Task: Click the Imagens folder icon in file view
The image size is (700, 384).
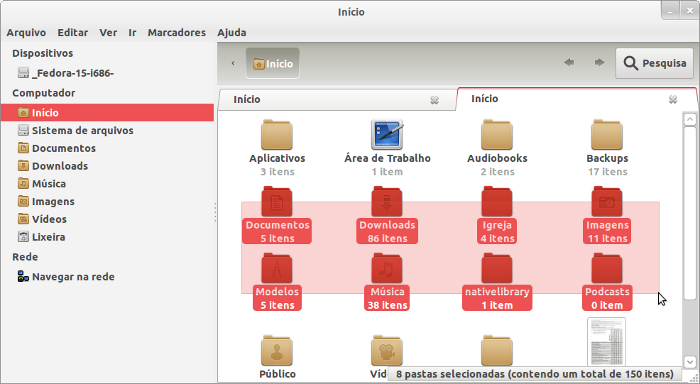Action: (x=607, y=201)
